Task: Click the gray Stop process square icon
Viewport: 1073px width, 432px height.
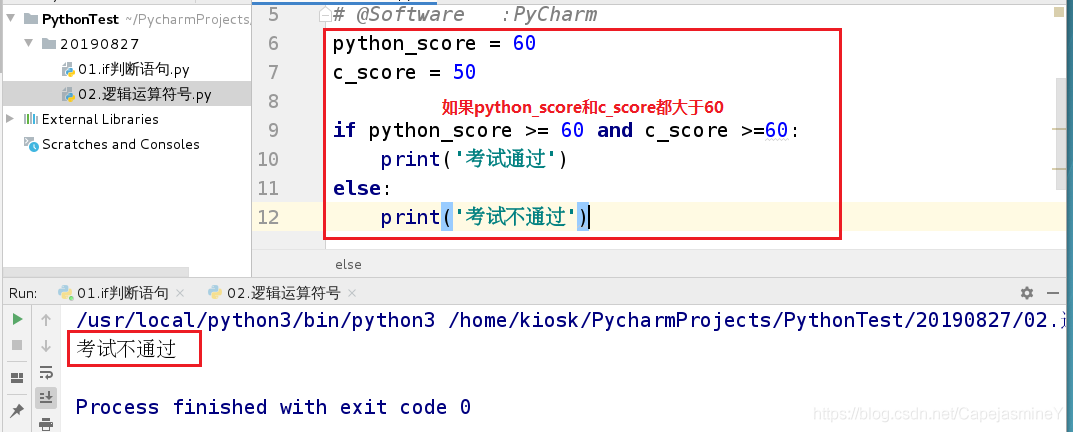Action: tap(18, 345)
